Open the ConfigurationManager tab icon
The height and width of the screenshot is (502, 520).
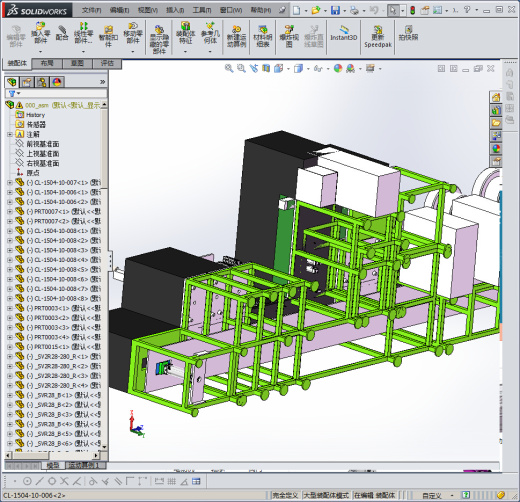(x=42, y=82)
